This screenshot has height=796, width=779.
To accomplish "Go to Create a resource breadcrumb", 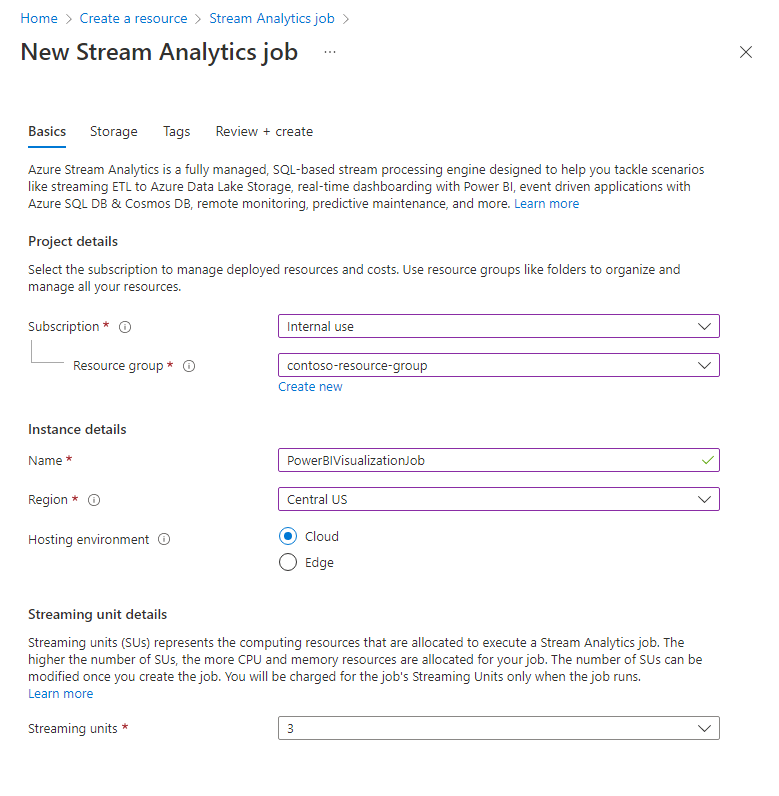I will click(133, 18).
